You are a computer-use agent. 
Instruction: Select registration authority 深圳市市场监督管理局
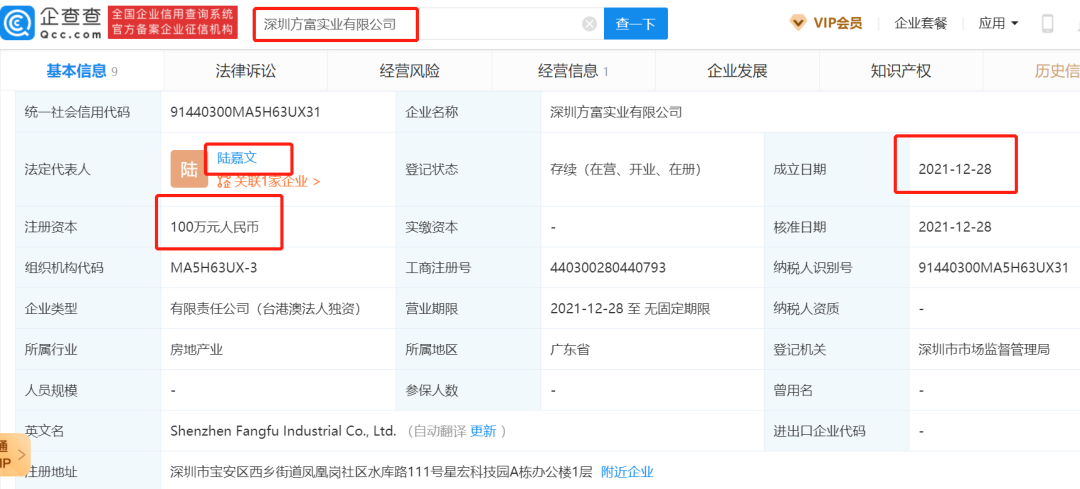984,349
